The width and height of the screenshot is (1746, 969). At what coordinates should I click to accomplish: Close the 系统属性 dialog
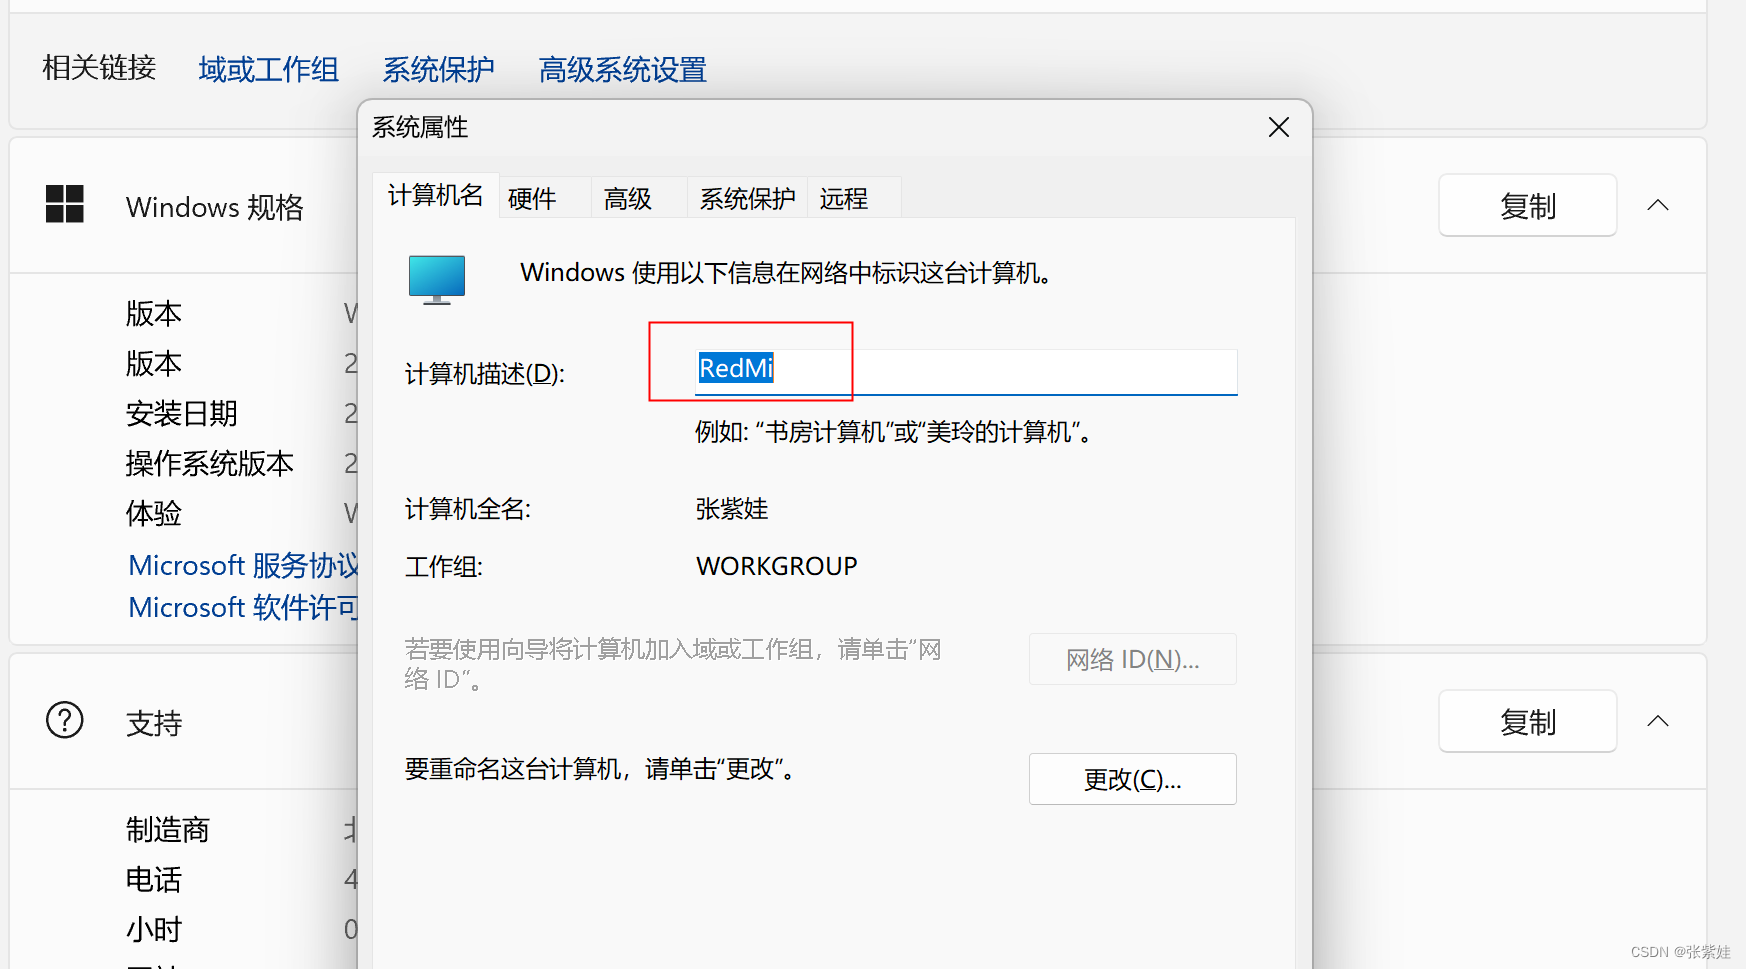1278,127
